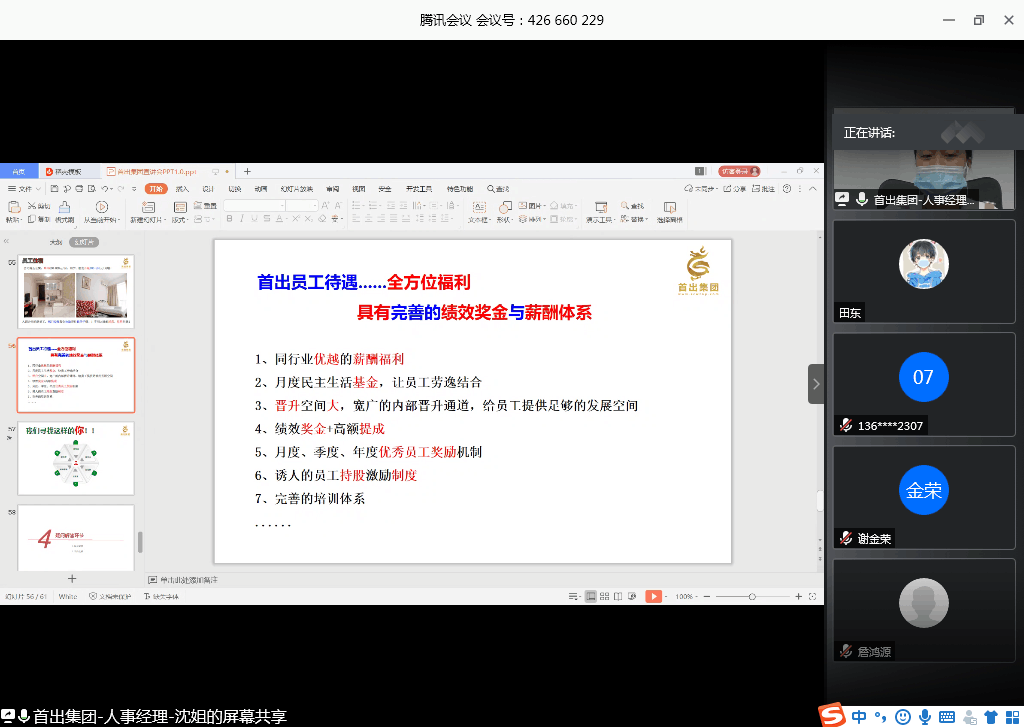The height and width of the screenshot is (727, 1024).
Task: Click the orange slideshow play button
Action: coord(653,596)
